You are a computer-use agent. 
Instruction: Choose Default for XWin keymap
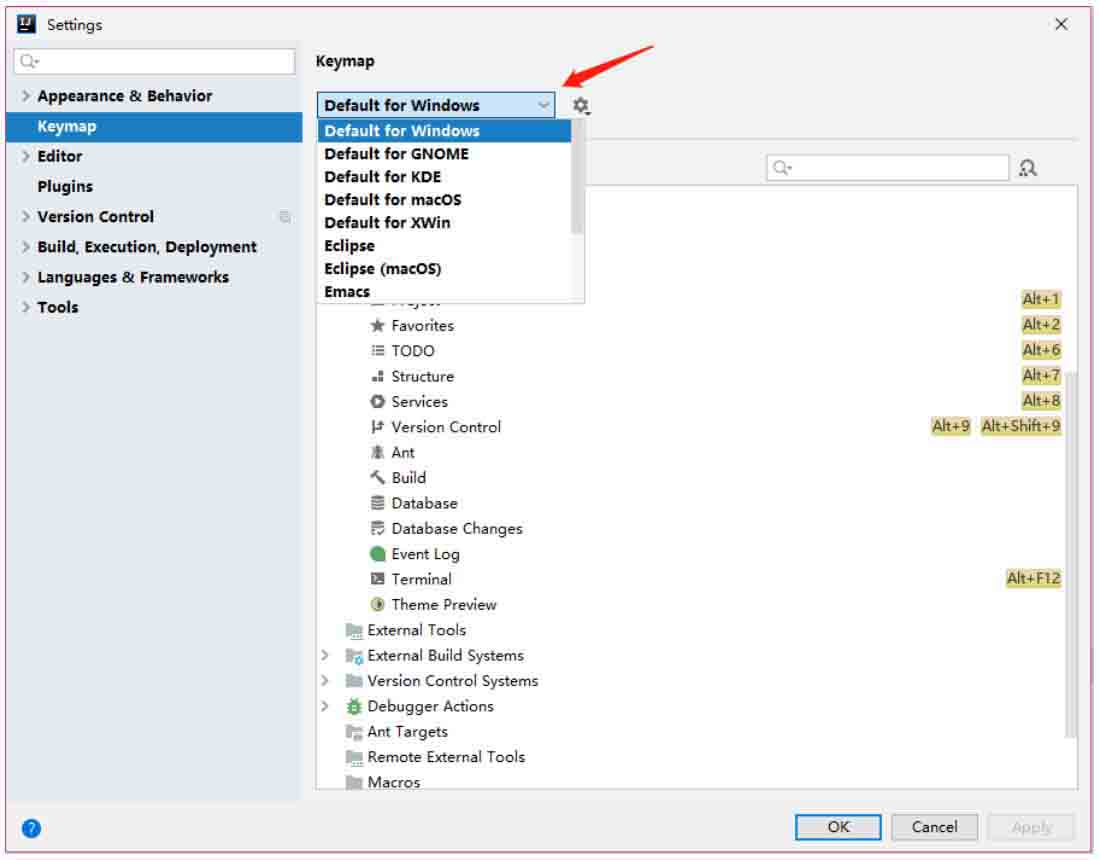click(x=444, y=223)
